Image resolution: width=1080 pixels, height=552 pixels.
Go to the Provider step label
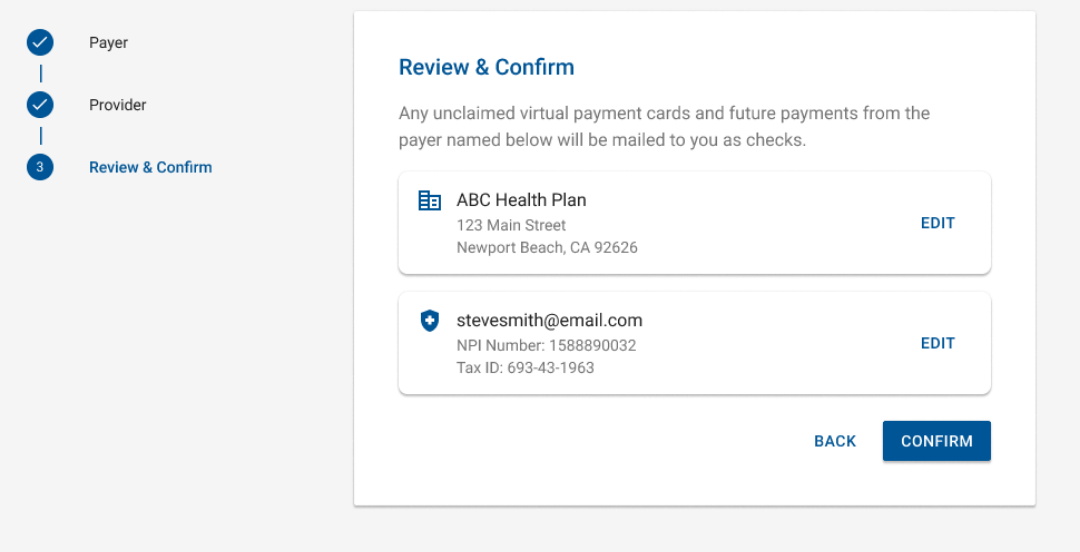(x=118, y=105)
